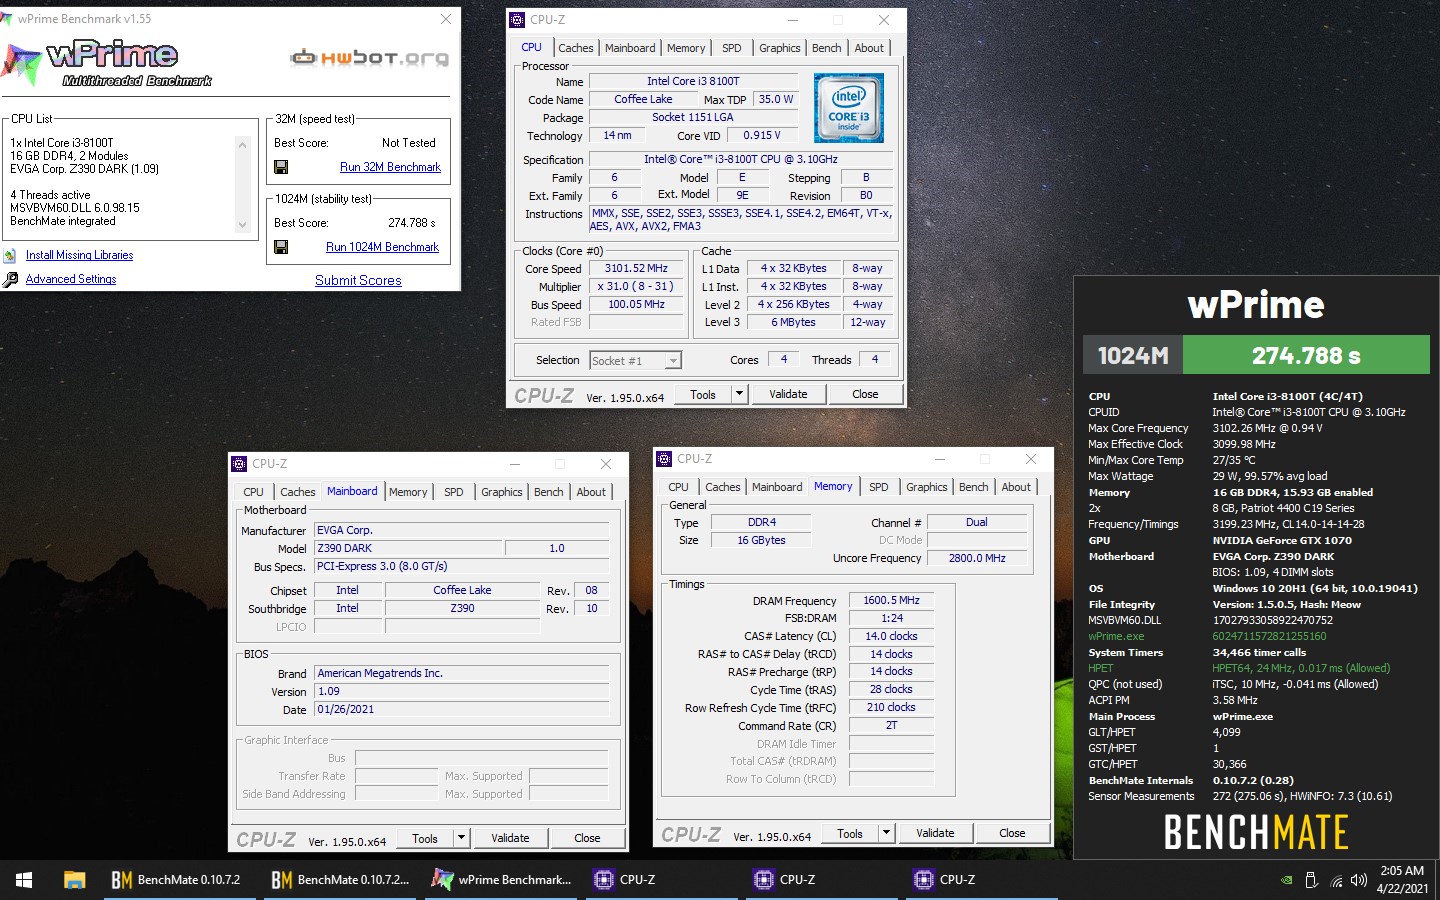
Task: Click the DRAM Frequency 1600.5 MHz value
Action: click(x=891, y=600)
